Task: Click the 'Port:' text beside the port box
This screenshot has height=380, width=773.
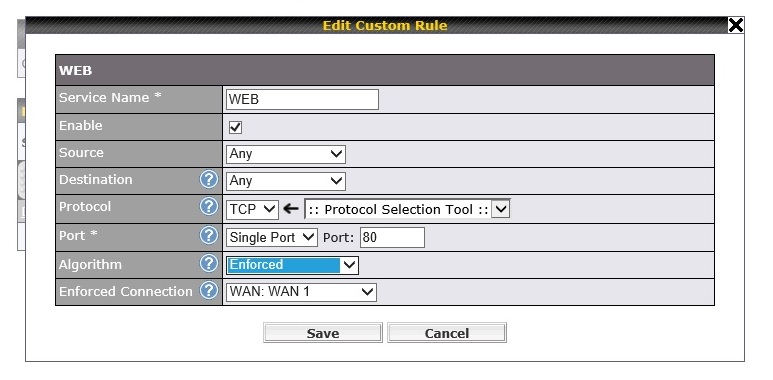Action: (x=338, y=238)
